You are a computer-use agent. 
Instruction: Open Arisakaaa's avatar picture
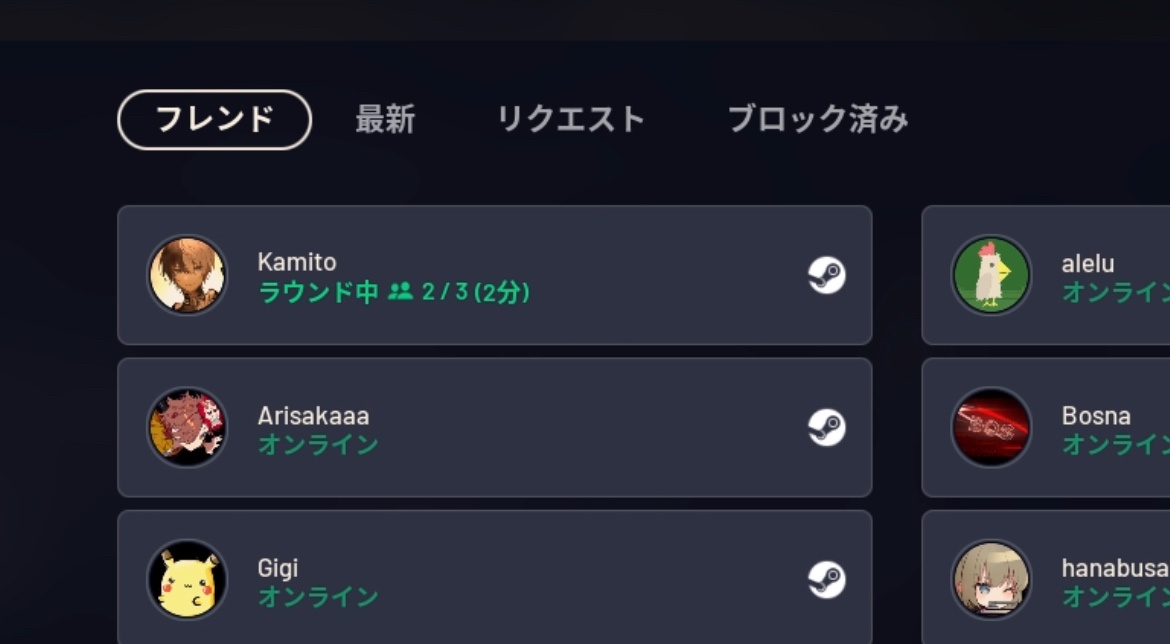(187, 428)
